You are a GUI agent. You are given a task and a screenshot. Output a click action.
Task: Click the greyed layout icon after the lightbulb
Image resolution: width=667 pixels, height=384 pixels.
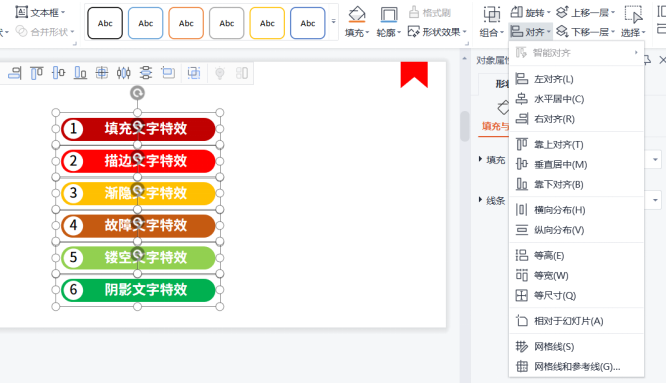coord(242,73)
